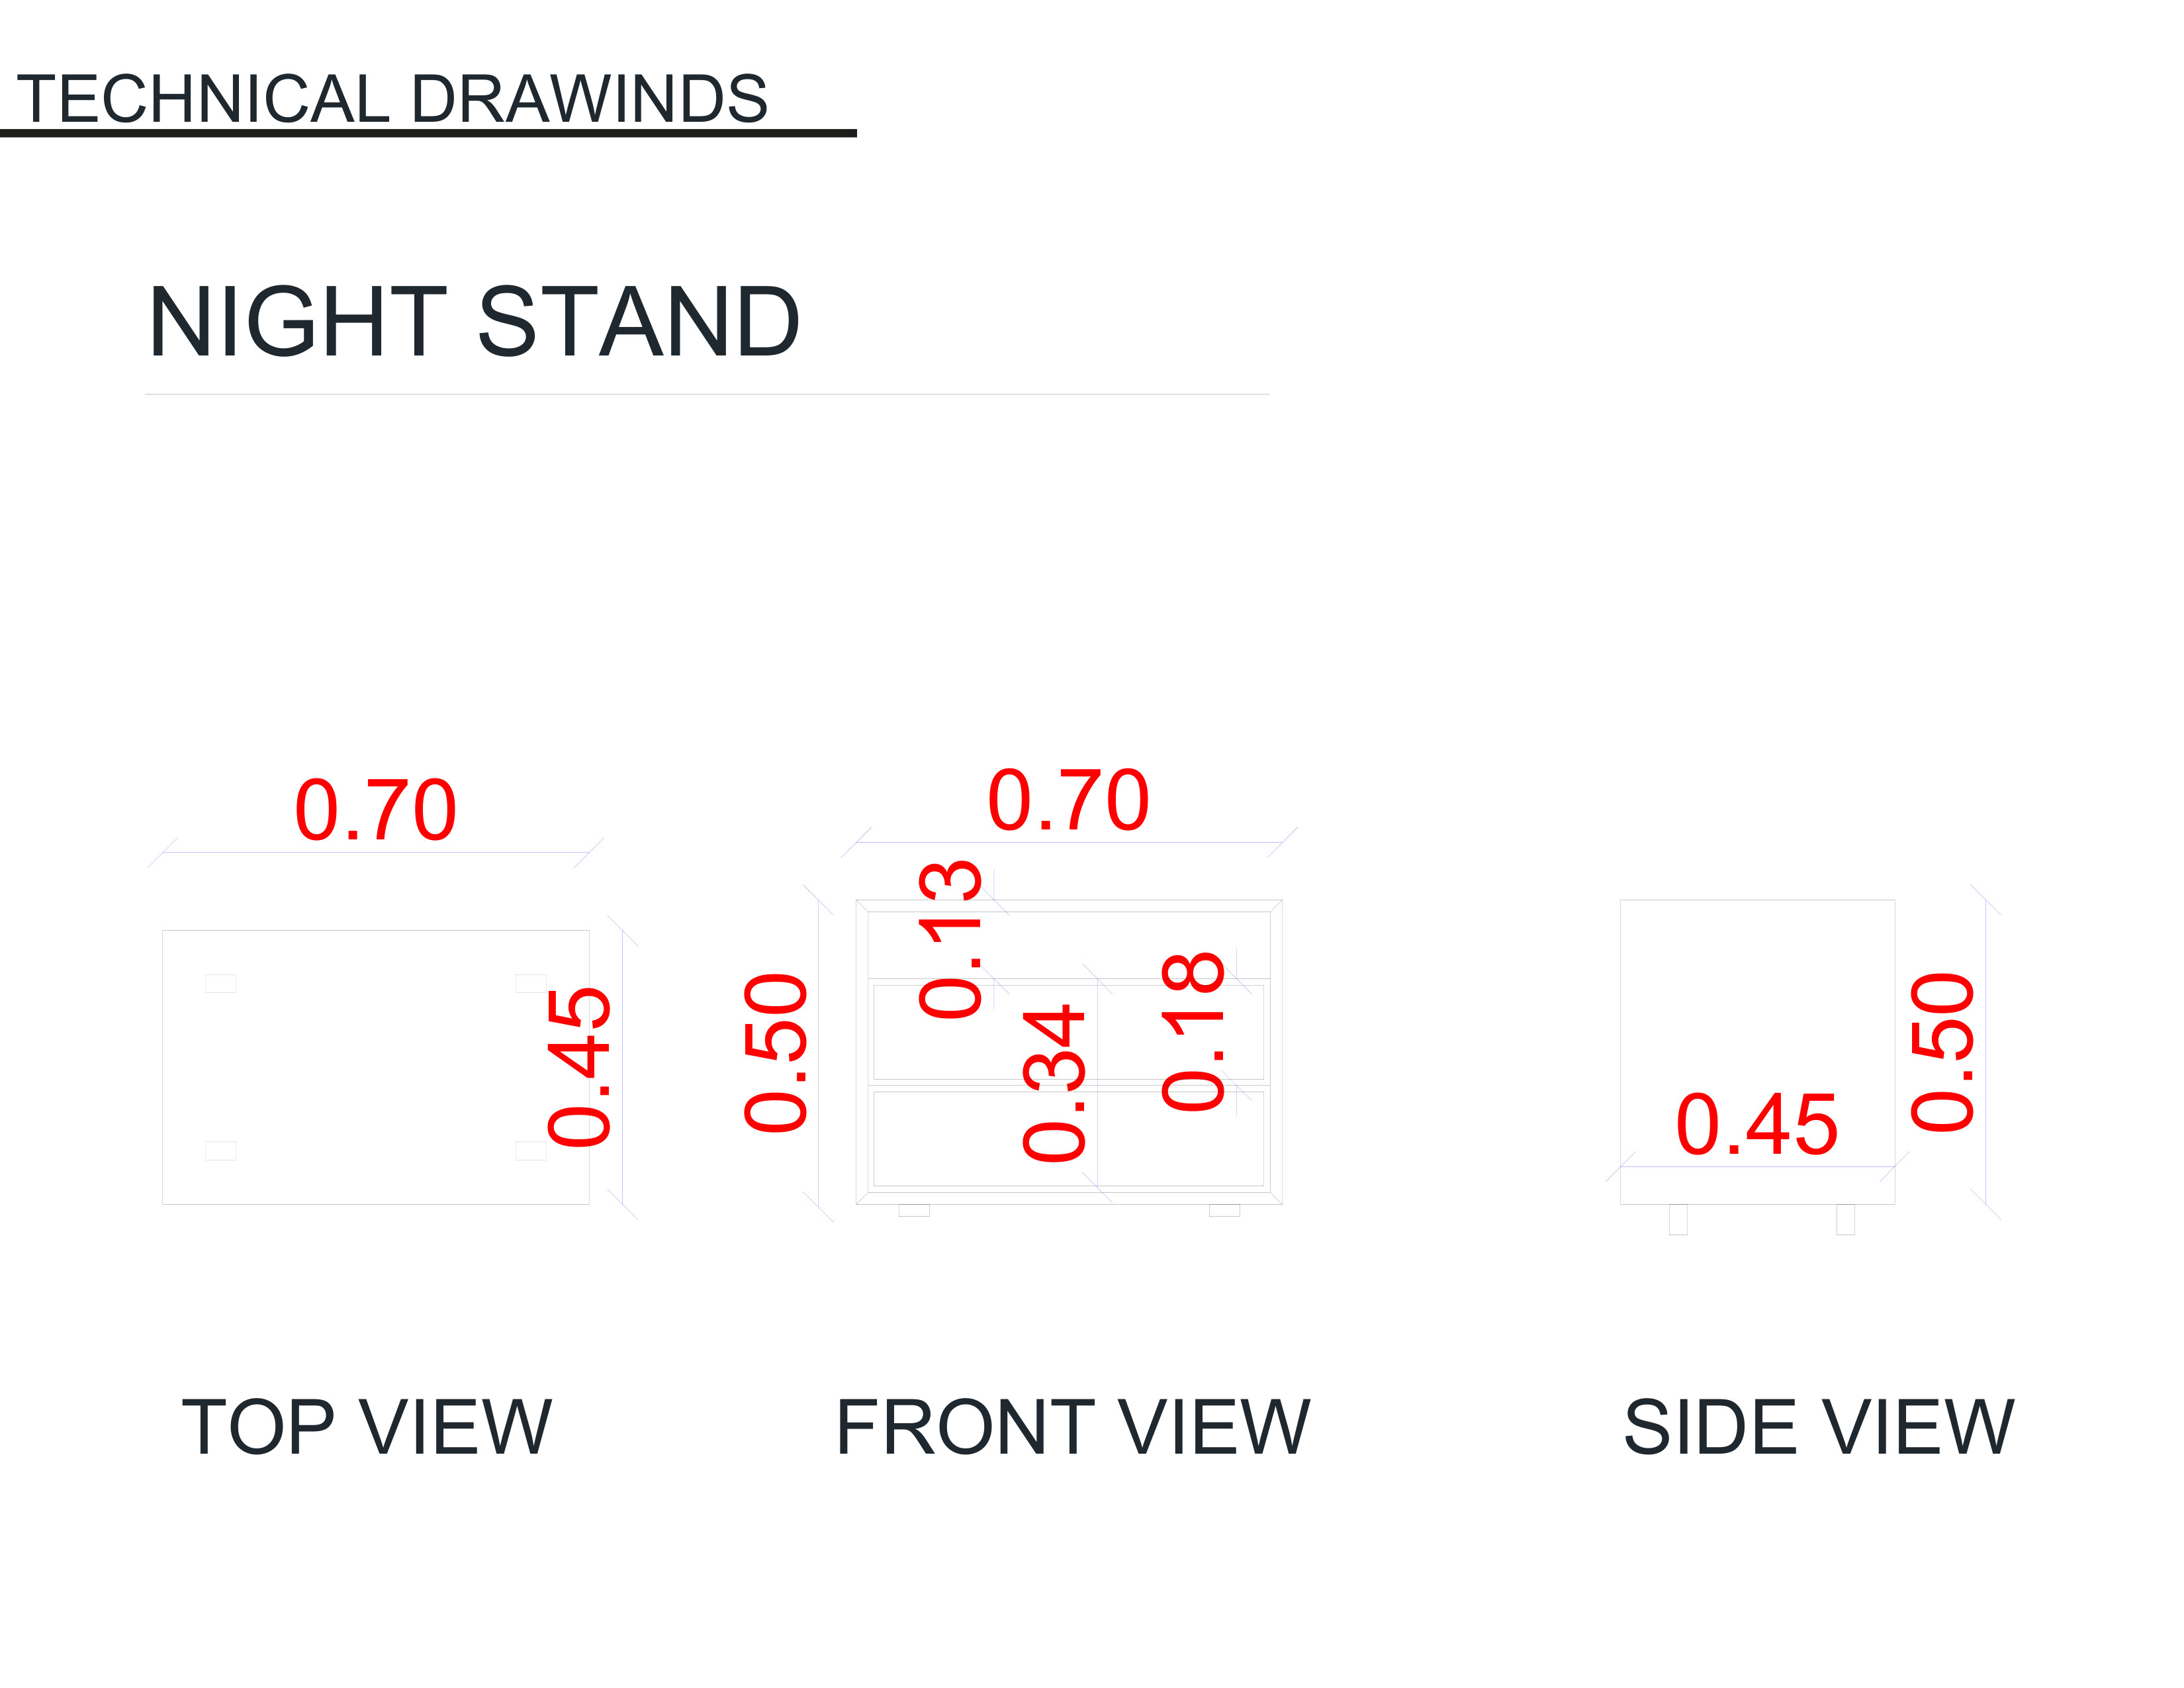Select the 0.45 dimension beside top view
The width and height of the screenshot is (2184, 1688).
coord(579,1067)
